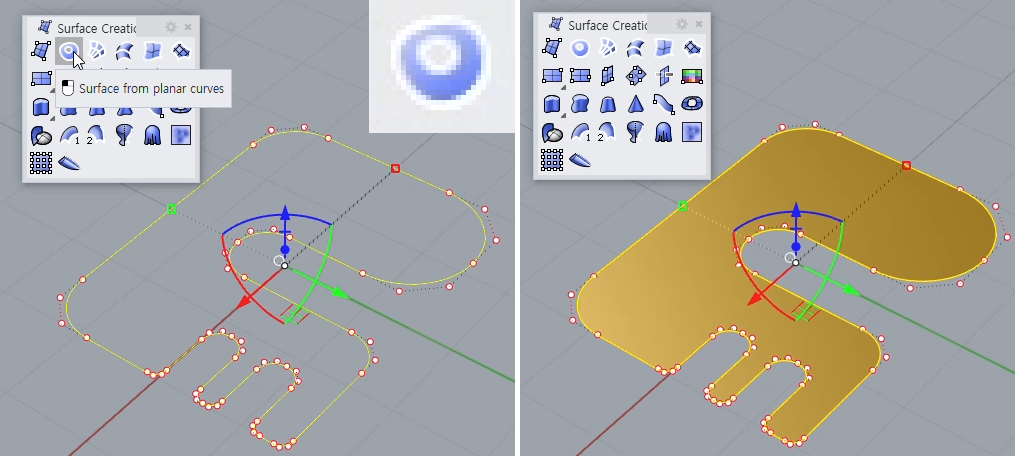
Task: Choose Revolve tool in wireframe view's panel
Action: coord(124,135)
